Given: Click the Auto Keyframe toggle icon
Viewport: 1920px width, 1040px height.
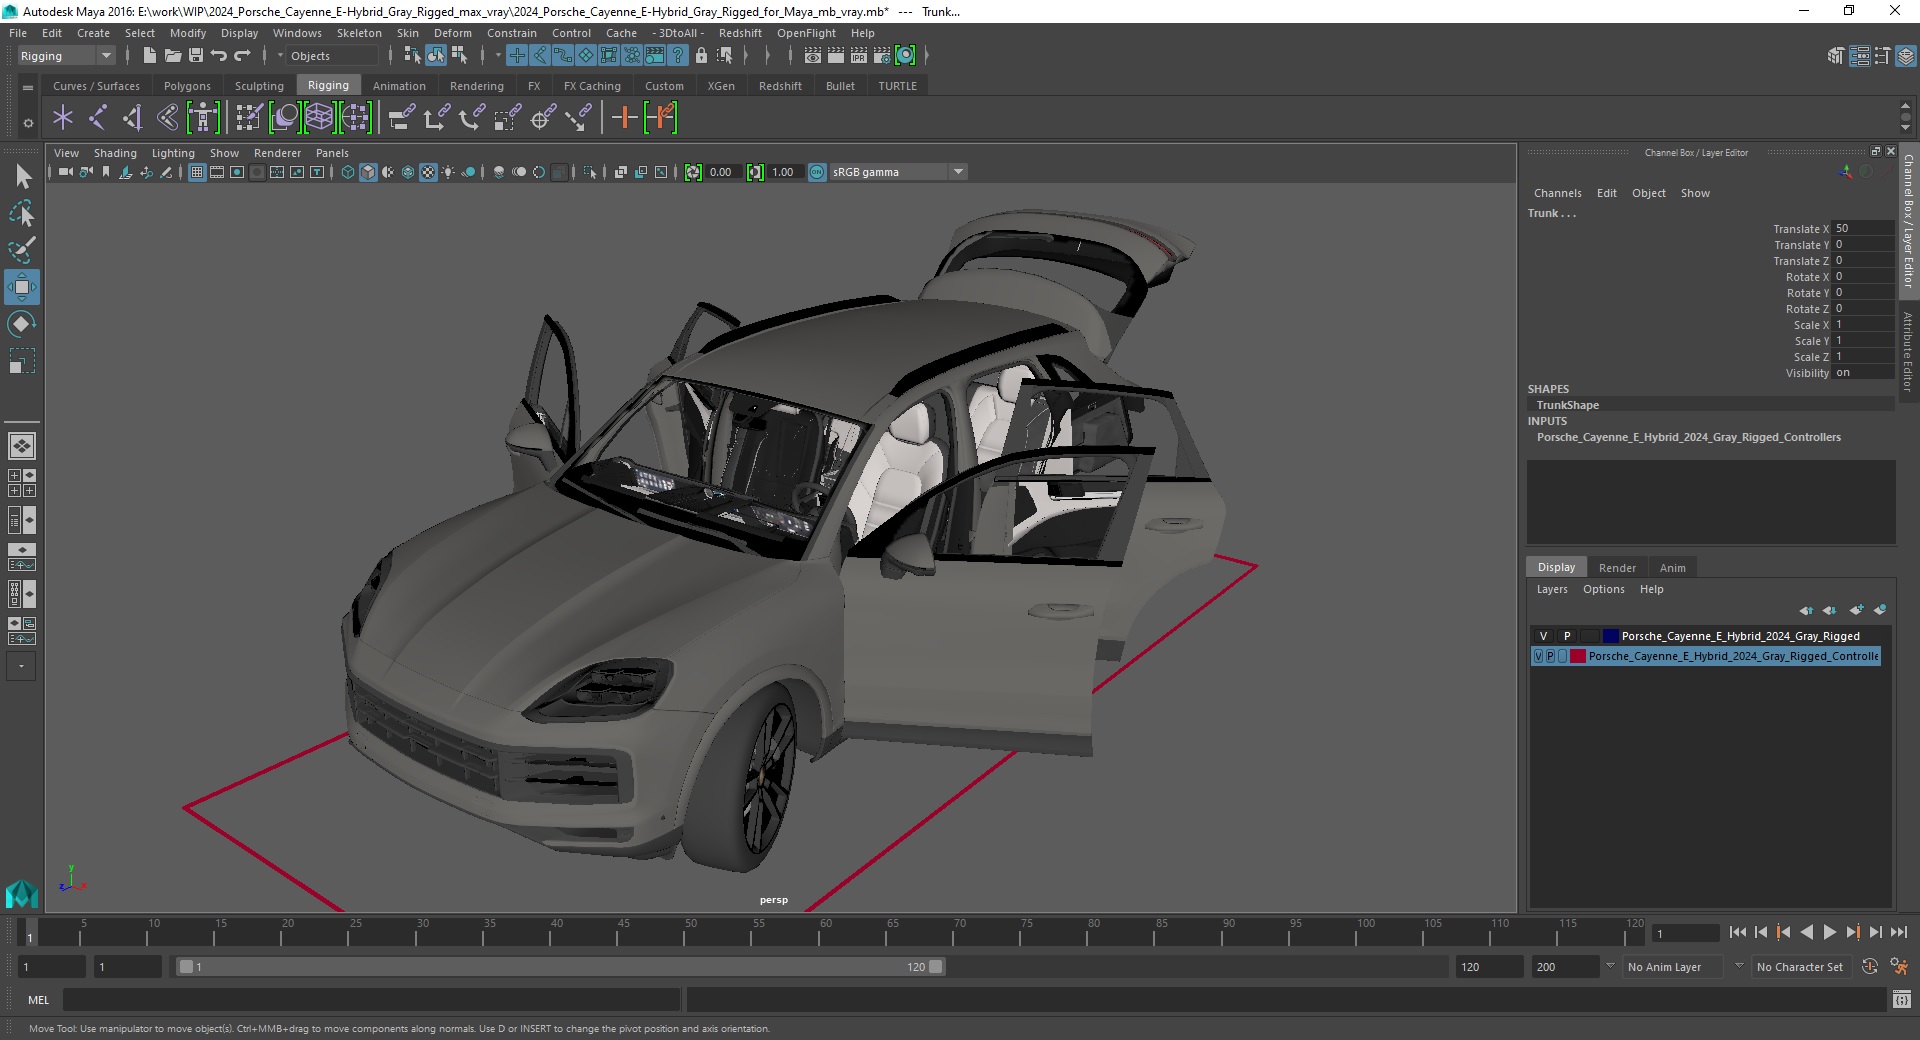Looking at the screenshot, I should (x=1870, y=967).
